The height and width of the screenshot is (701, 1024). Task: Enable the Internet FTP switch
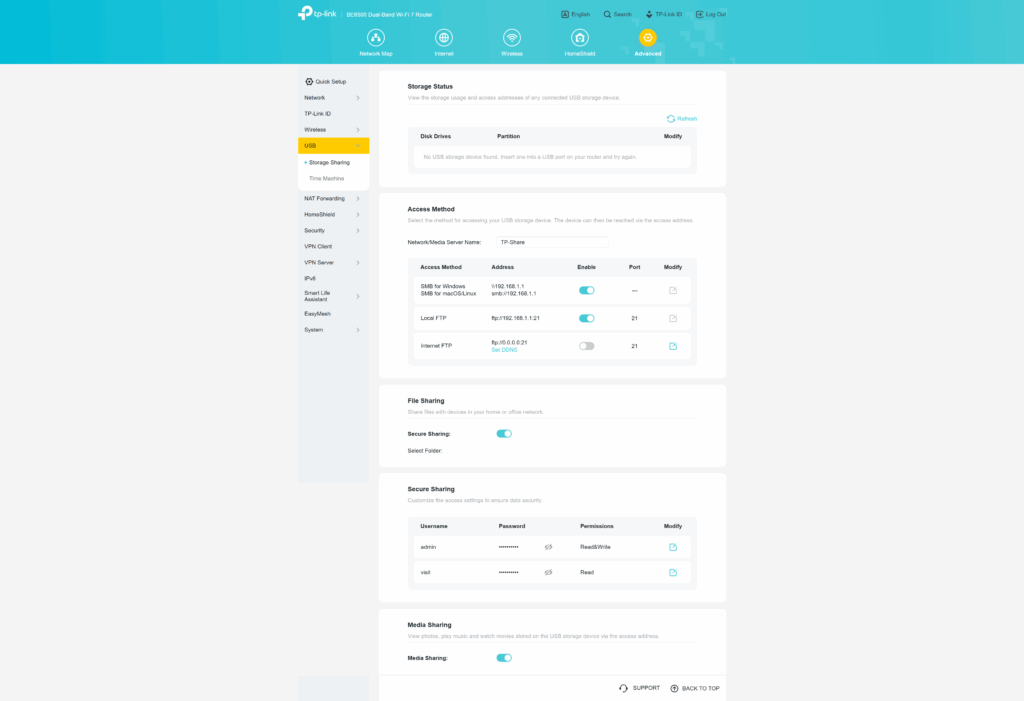586,346
